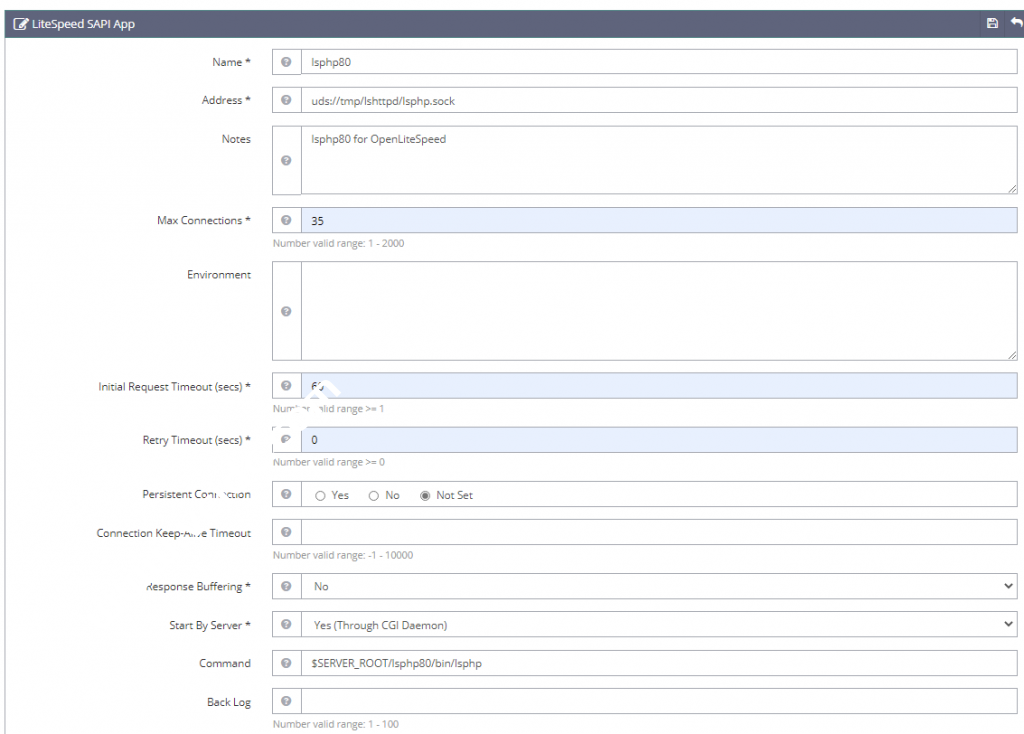Grab the Environment textarea resize handle
This screenshot has height=734, width=1024.
[x=1012, y=354]
